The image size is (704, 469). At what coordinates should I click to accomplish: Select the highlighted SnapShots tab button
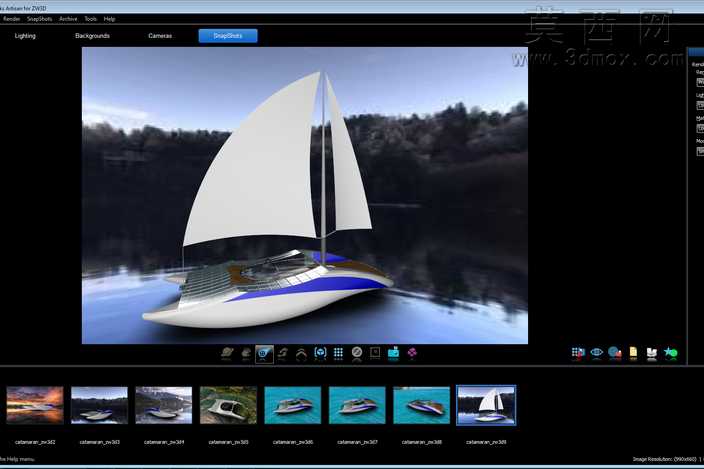point(228,36)
